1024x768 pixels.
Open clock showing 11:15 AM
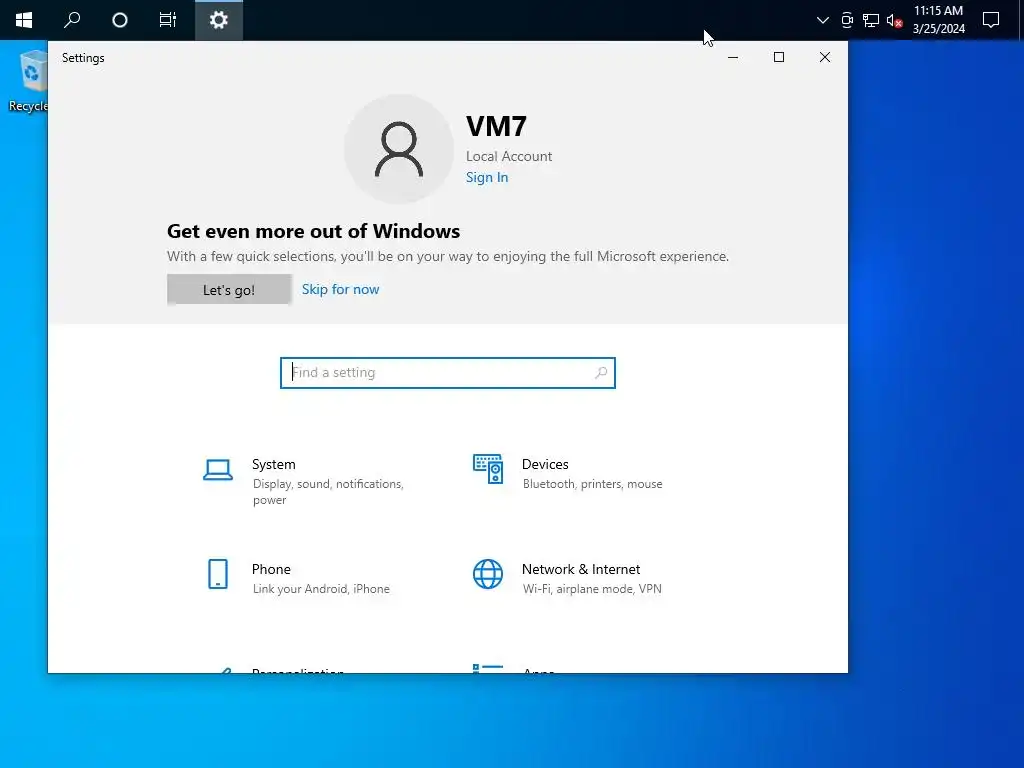coord(938,20)
